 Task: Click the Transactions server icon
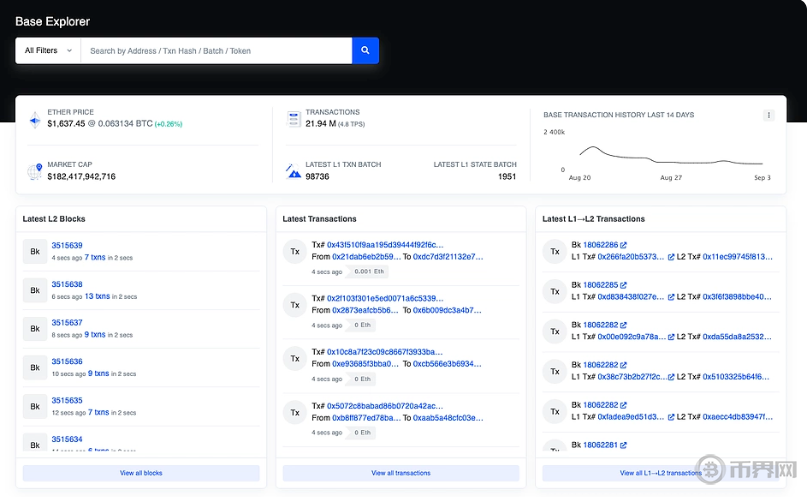click(x=294, y=119)
